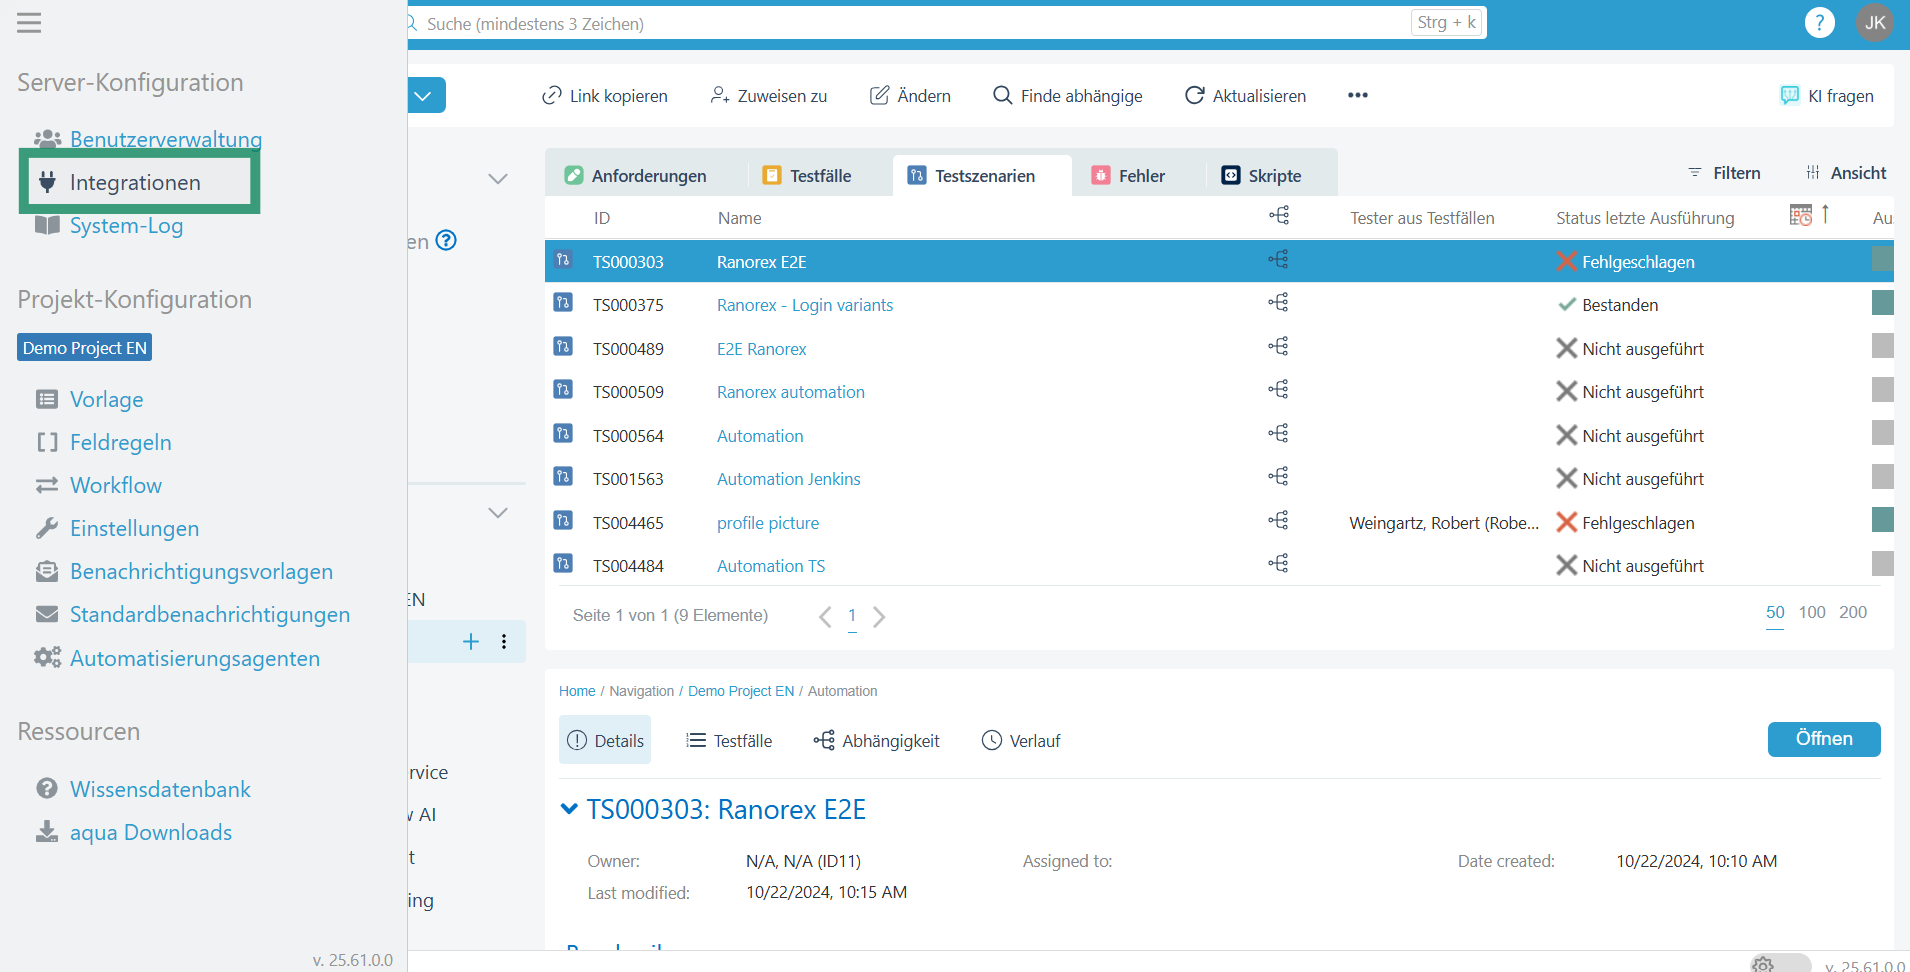Click the plus icon in left panel
Screen dimensions: 1910x972
471,642
